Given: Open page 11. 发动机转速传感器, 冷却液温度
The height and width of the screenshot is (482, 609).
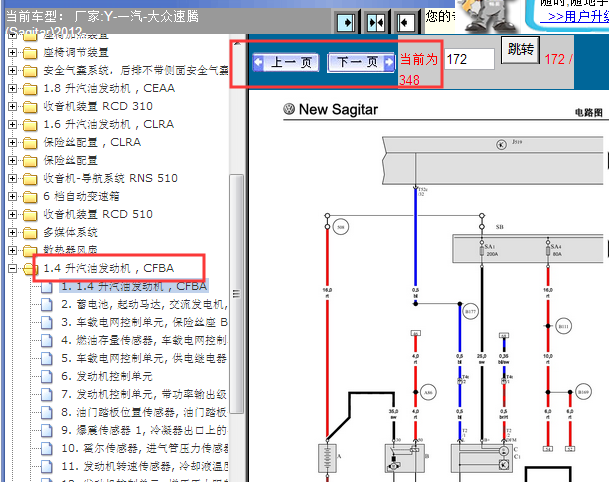Looking at the screenshot, I should 144,466.
